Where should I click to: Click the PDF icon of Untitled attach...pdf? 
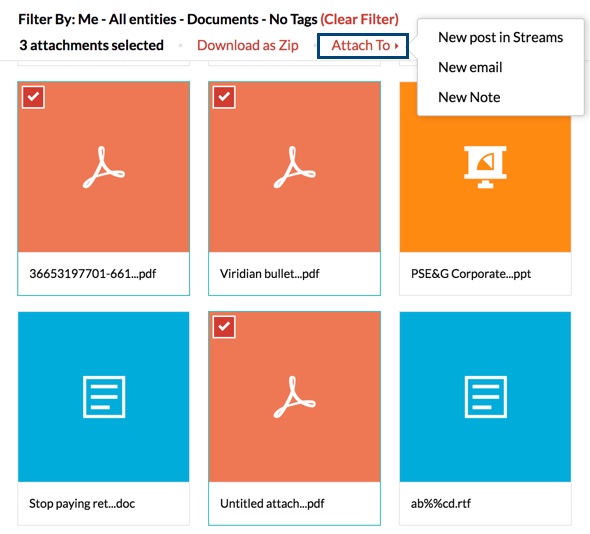tap(295, 397)
